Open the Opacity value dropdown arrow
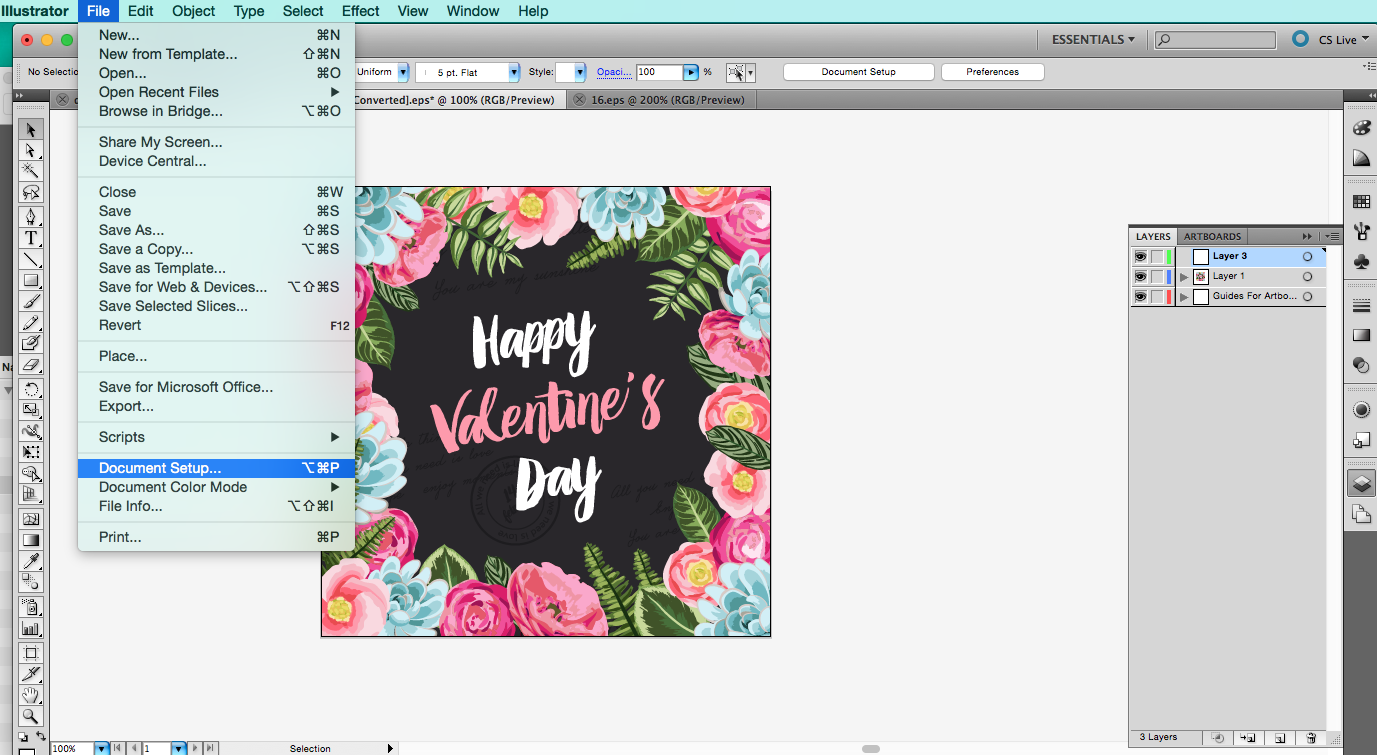The image size is (1377, 755). point(691,72)
